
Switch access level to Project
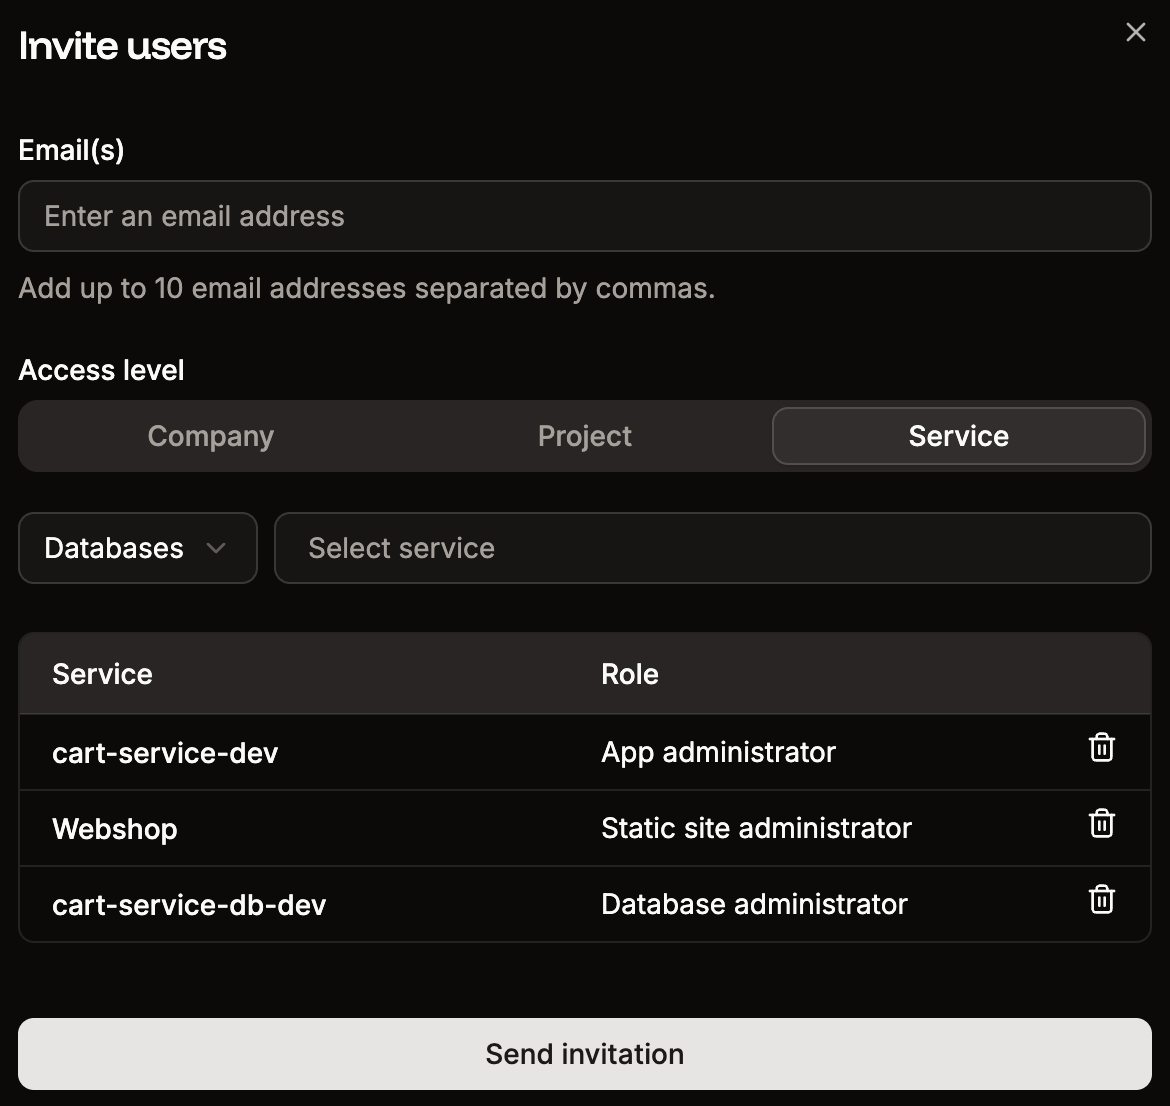(x=584, y=436)
